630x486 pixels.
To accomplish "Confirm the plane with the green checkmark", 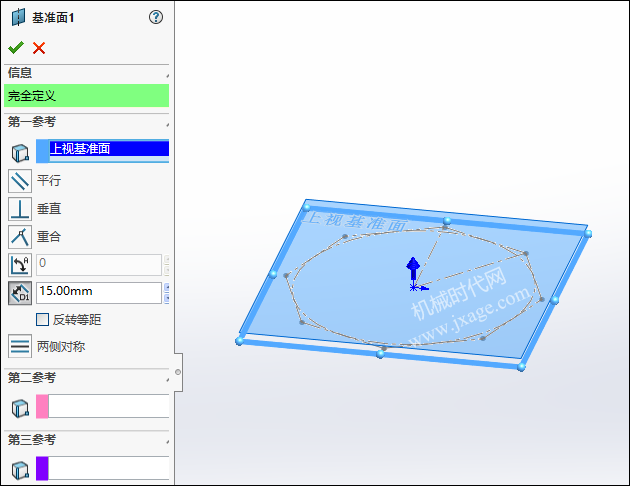I will (x=16, y=48).
